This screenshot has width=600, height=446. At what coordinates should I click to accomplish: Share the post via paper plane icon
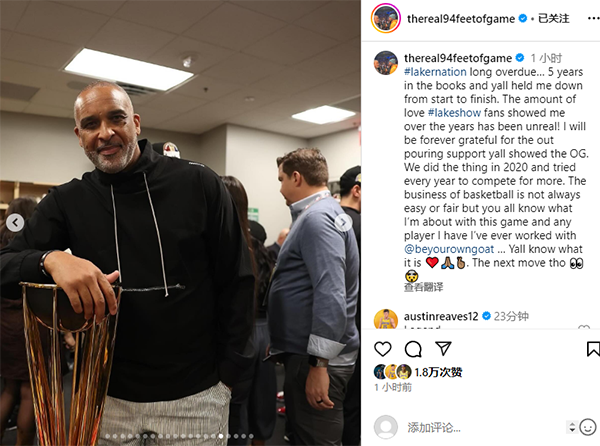(443, 348)
